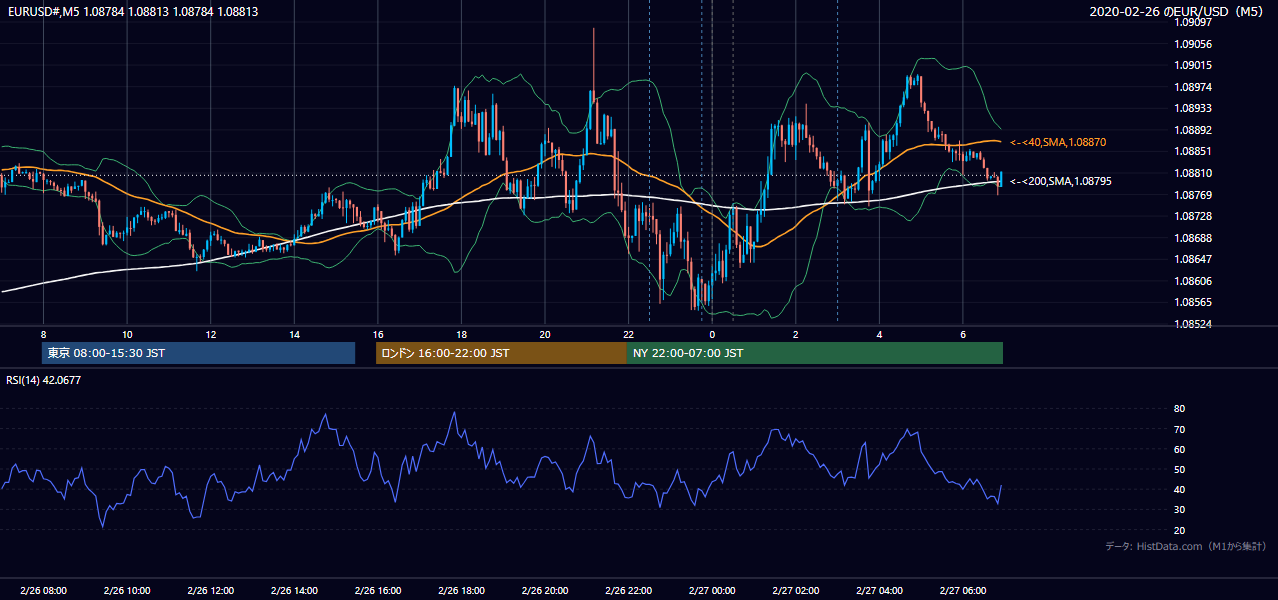Image resolution: width=1278 pixels, height=600 pixels.
Task: Click hour tick '20' under price chart
Action: click(545, 334)
